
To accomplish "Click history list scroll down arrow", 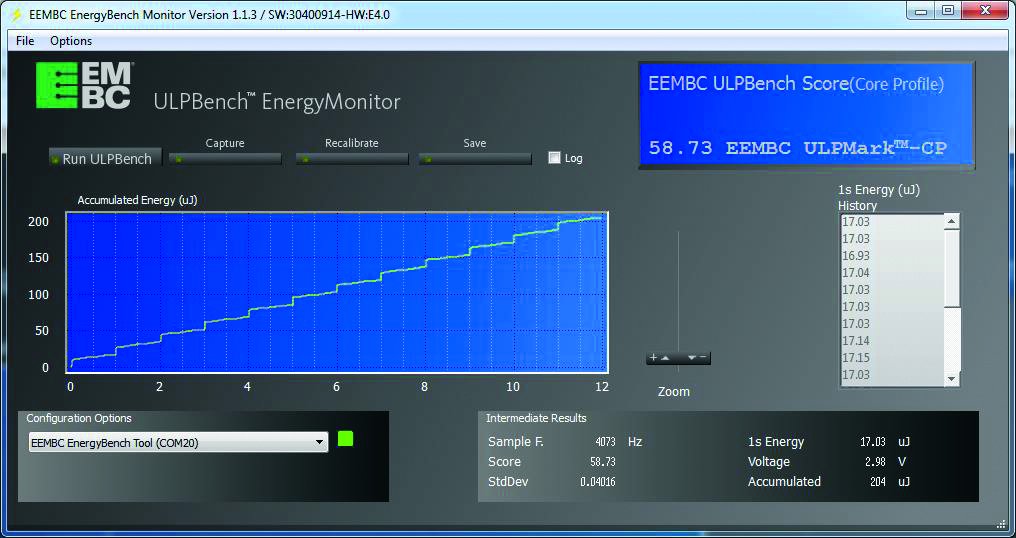I will coord(951,379).
